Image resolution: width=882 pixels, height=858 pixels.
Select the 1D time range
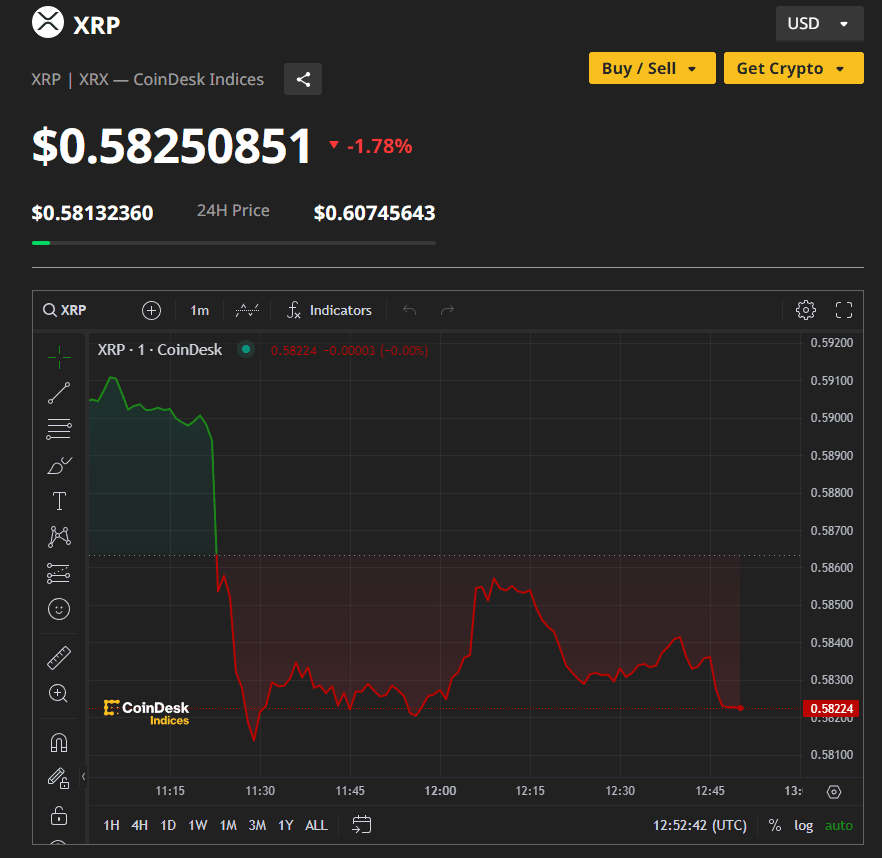168,825
